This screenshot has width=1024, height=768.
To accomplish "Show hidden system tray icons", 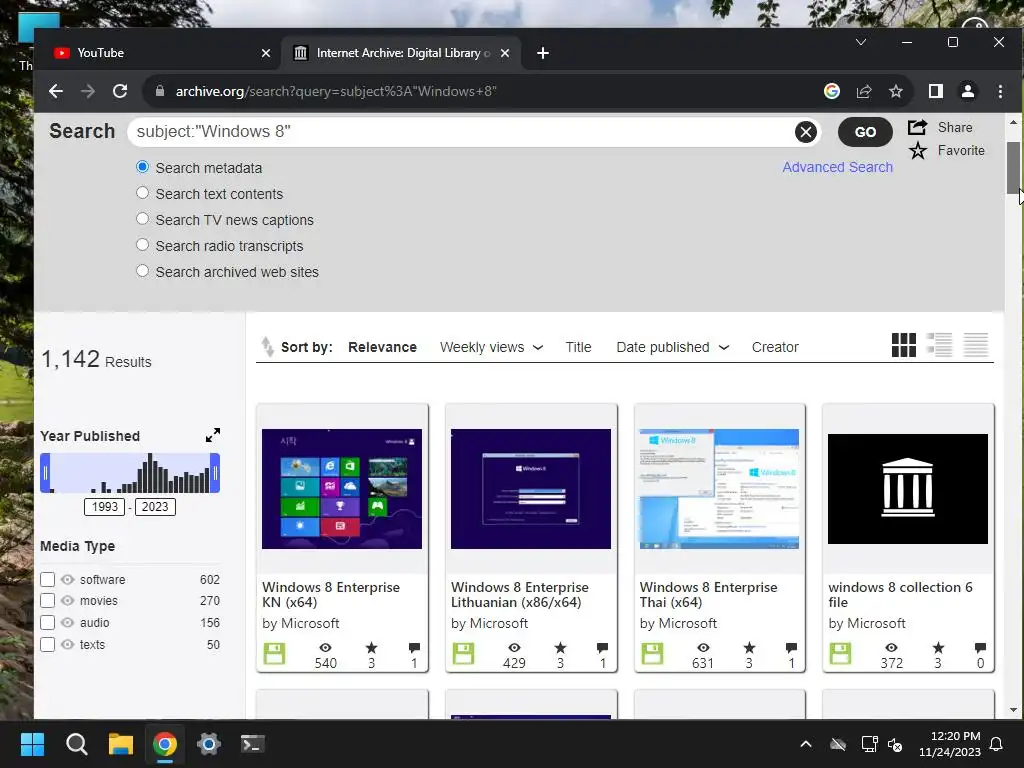I will coord(806,744).
